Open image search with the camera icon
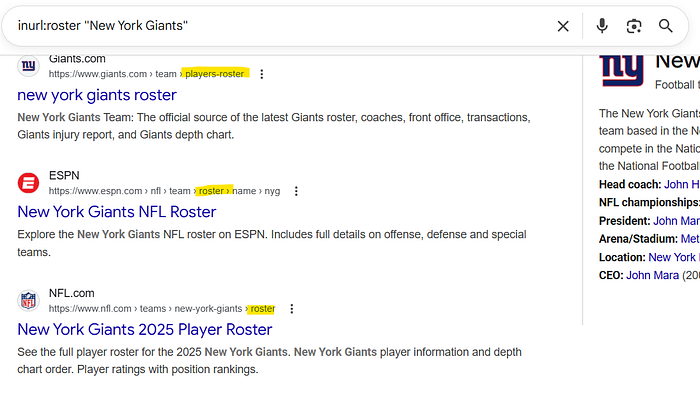This screenshot has height=403, width=700. pyautogui.click(x=634, y=26)
